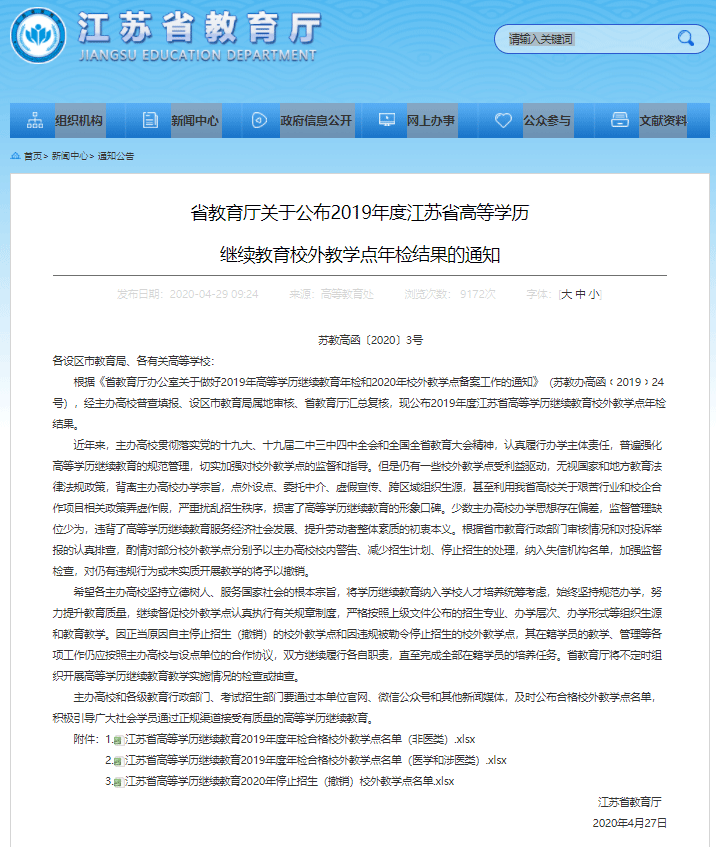Open the 组织机构 menu

click(78, 120)
